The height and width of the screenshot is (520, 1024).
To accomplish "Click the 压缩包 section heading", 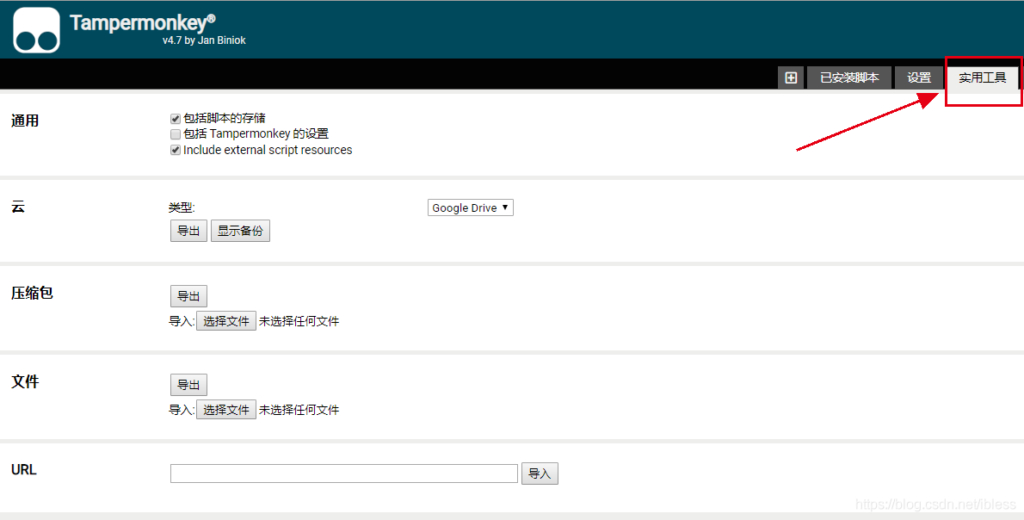I will point(32,293).
